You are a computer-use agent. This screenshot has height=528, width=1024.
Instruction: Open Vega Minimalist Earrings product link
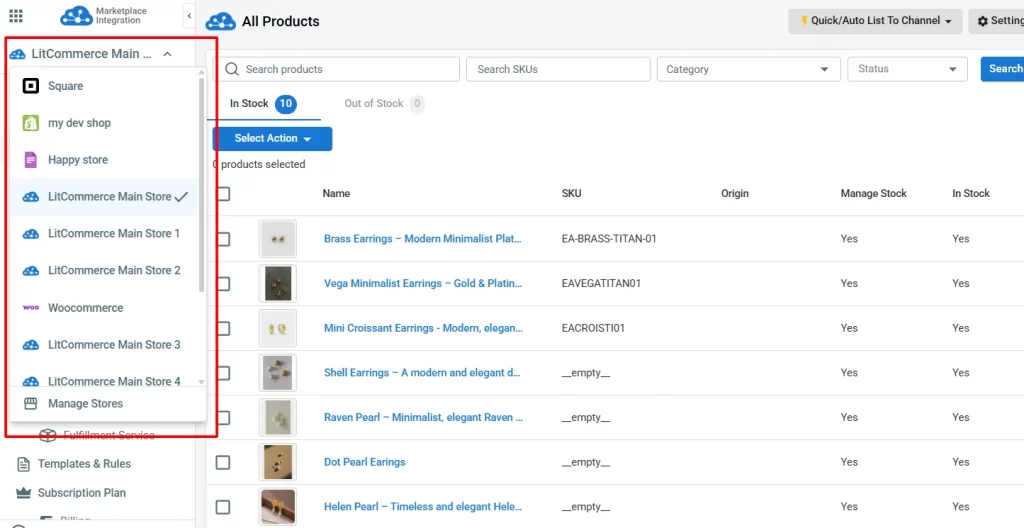point(423,284)
